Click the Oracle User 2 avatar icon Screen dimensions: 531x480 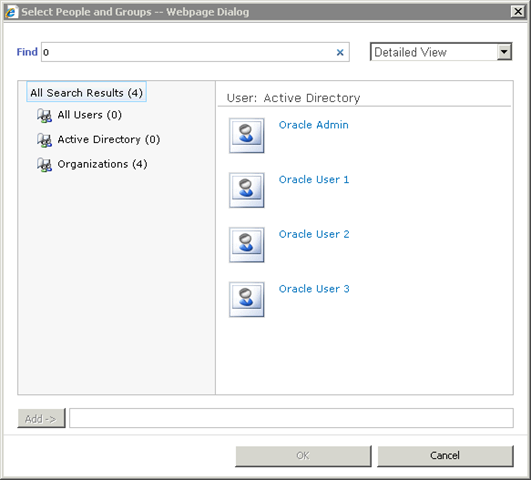pos(247,245)
